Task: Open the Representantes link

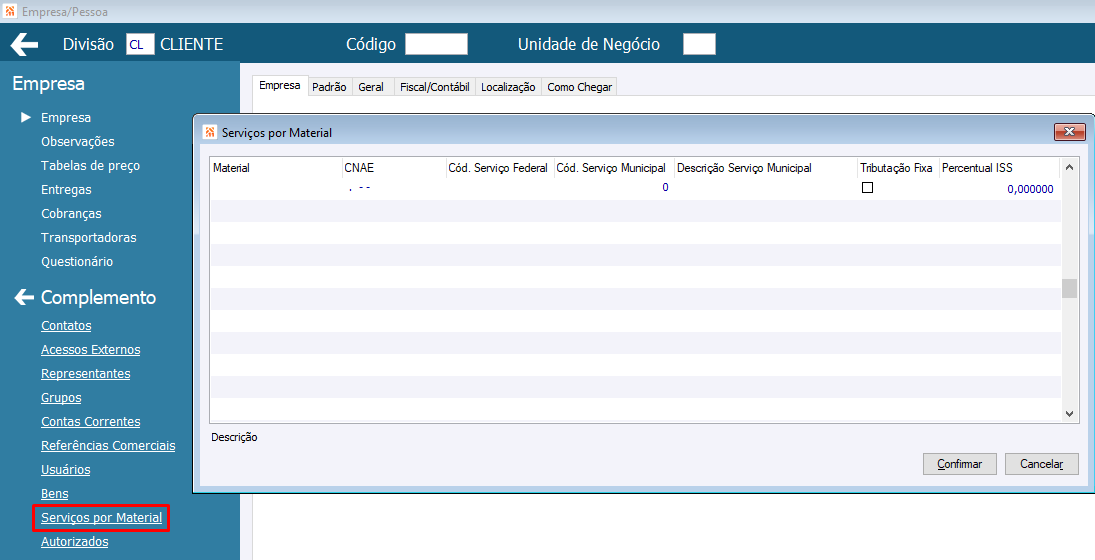Action: click(x=86, y=374)
